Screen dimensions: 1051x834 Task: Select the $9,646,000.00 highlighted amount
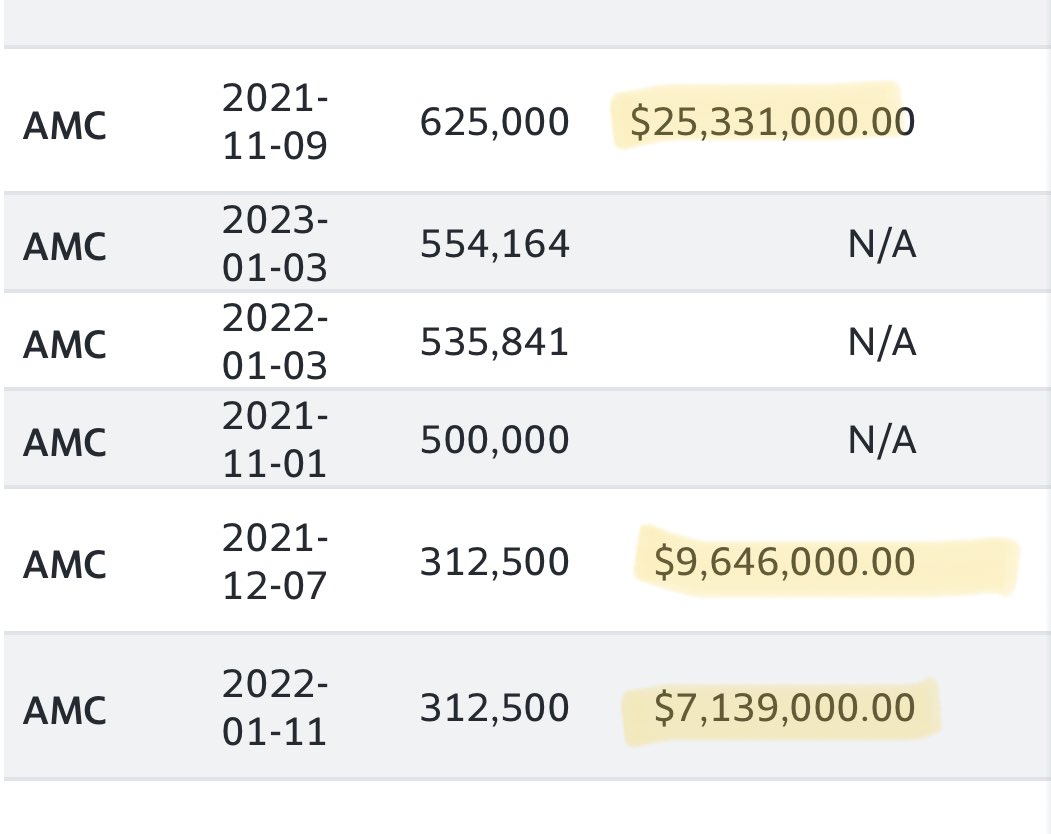784,562
